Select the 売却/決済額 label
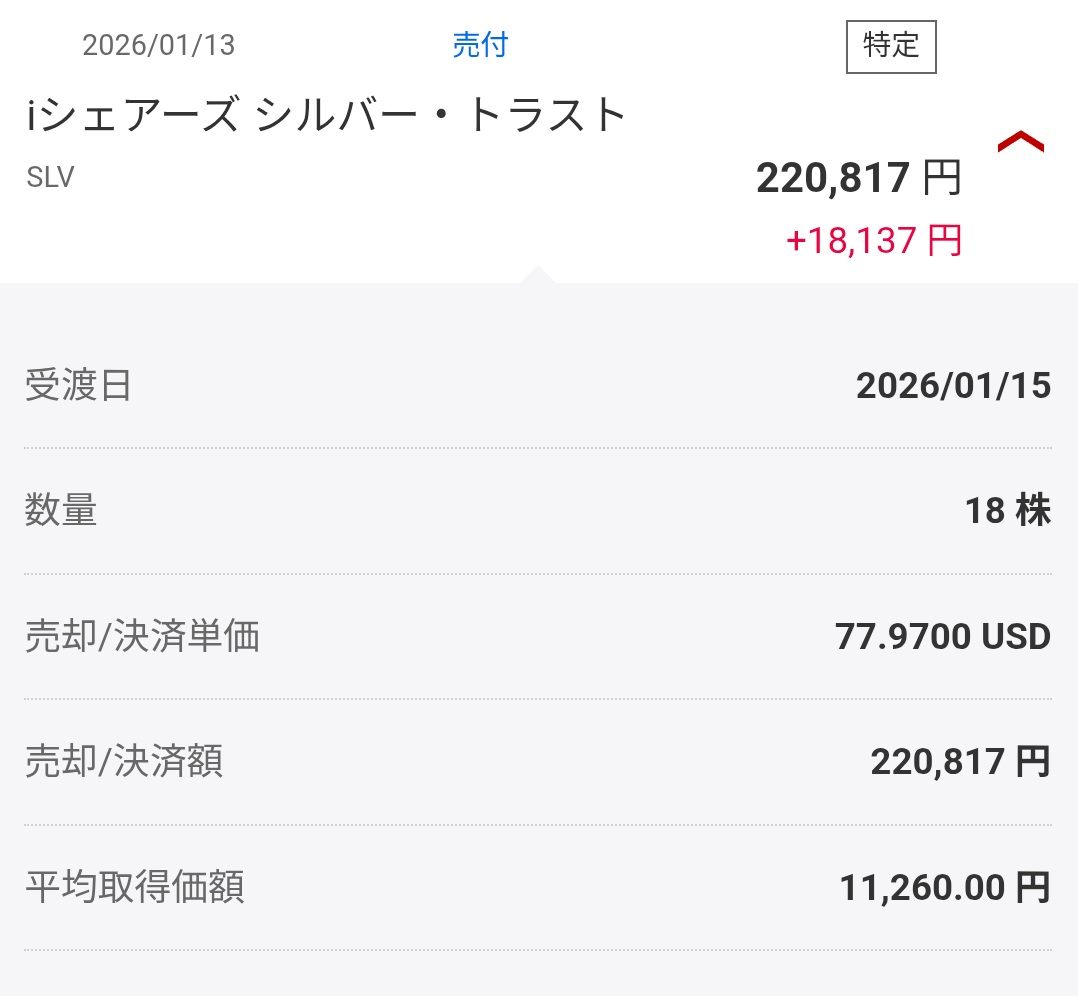Viewport: 1078px width, 996px height. point(124,762)
